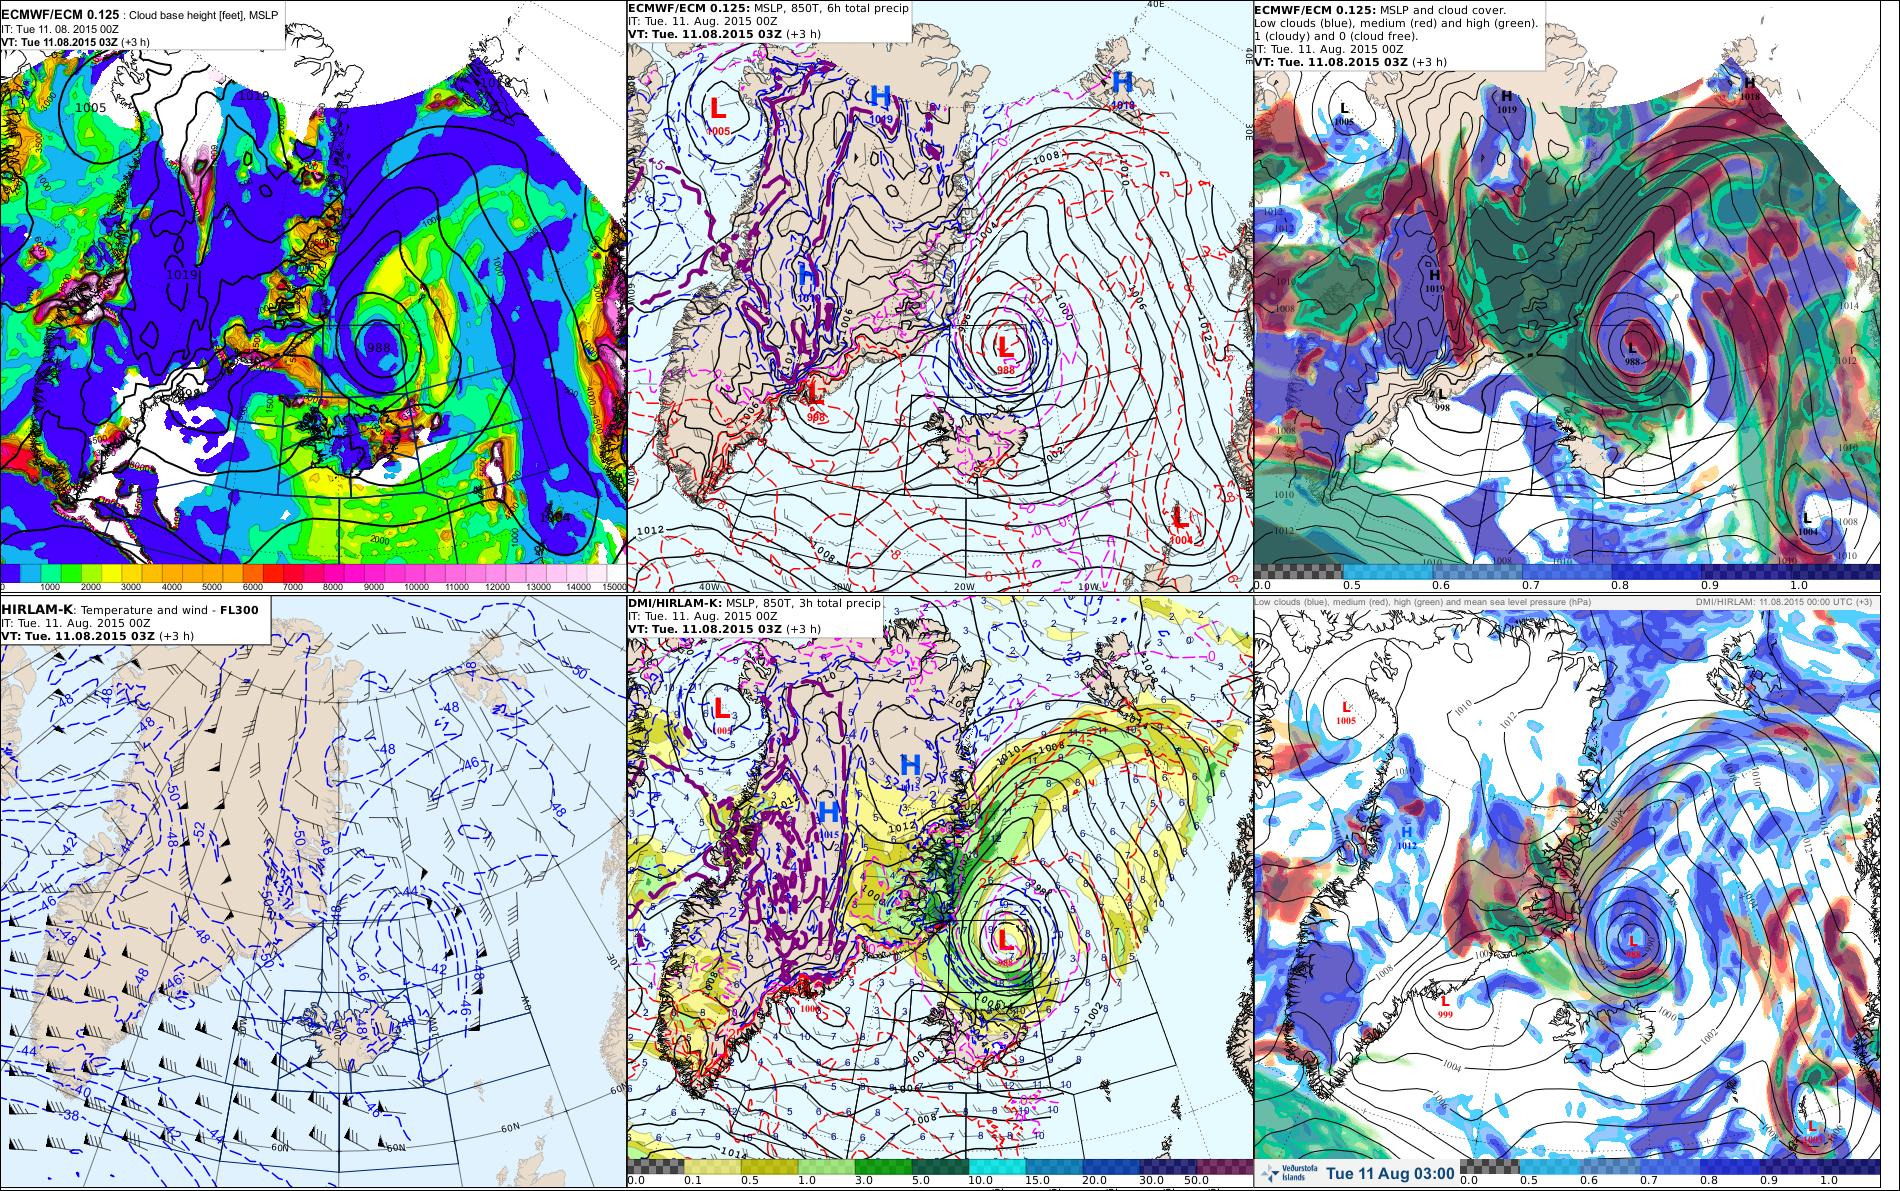The width and height of the screenshot is (1900, 1191).
Task: Click the 'VT: Tue 11.08.2015 03Z' line on FL300 map
Action: (x=98, y=636)
